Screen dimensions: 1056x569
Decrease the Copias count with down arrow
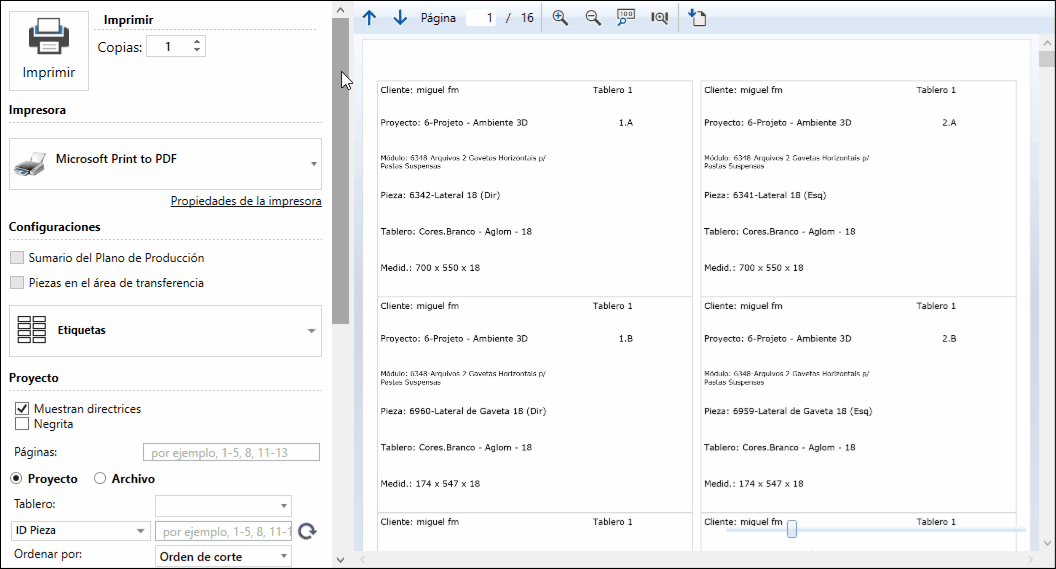pyautogui.click(x=197, y=51)
